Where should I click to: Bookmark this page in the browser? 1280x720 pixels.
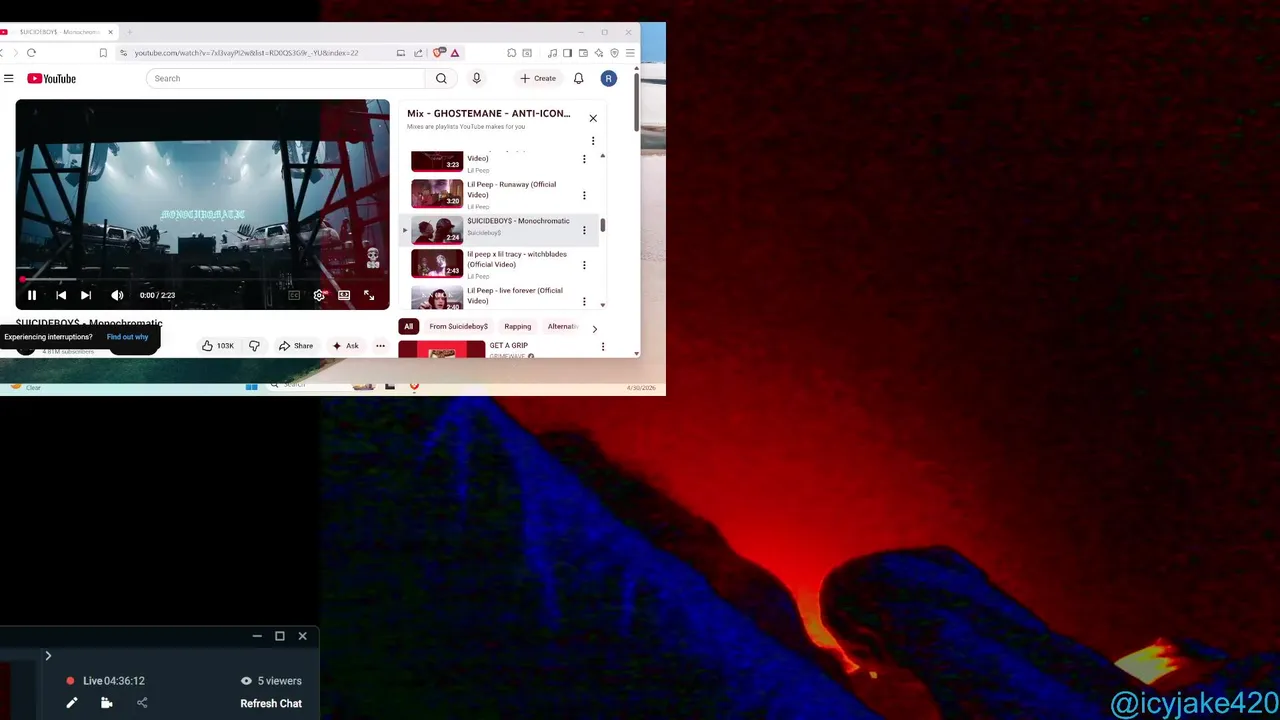coord(103,53)
